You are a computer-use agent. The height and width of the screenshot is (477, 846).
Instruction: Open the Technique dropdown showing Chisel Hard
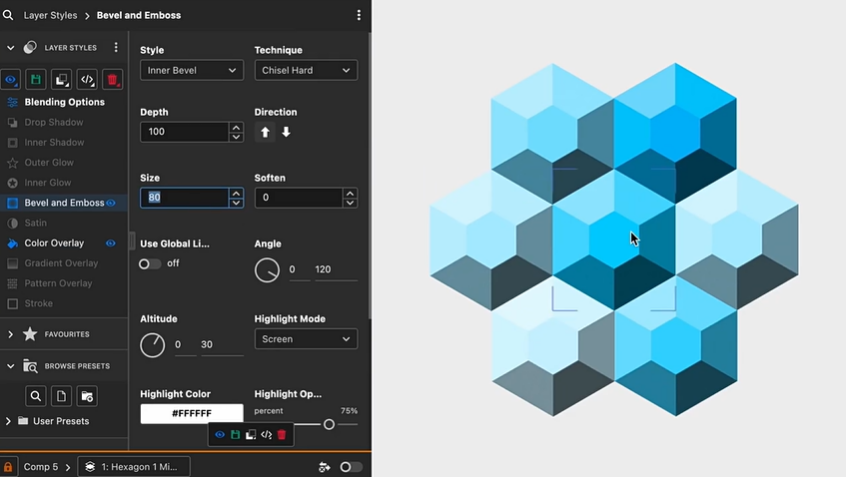[306, 70]
